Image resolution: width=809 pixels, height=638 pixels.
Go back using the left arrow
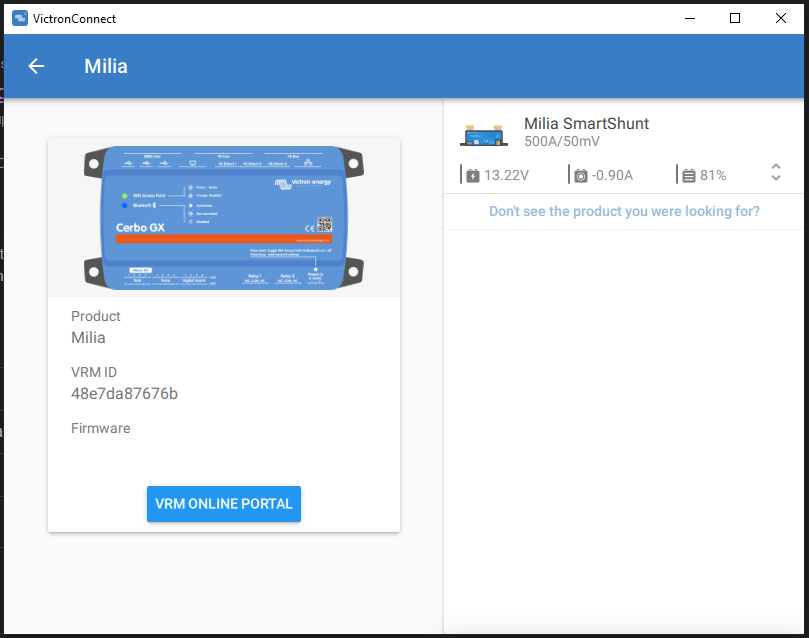(x=36, y=66)
